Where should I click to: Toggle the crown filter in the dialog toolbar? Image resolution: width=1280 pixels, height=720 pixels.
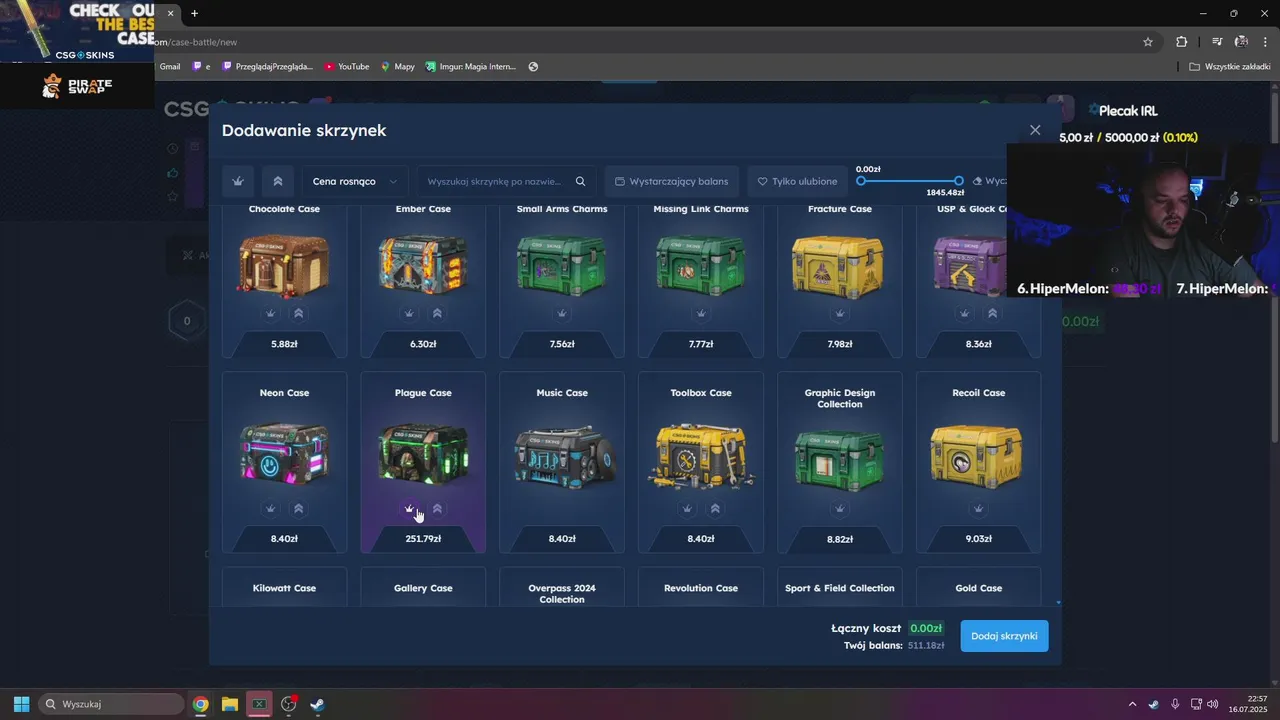click(238, 181)
